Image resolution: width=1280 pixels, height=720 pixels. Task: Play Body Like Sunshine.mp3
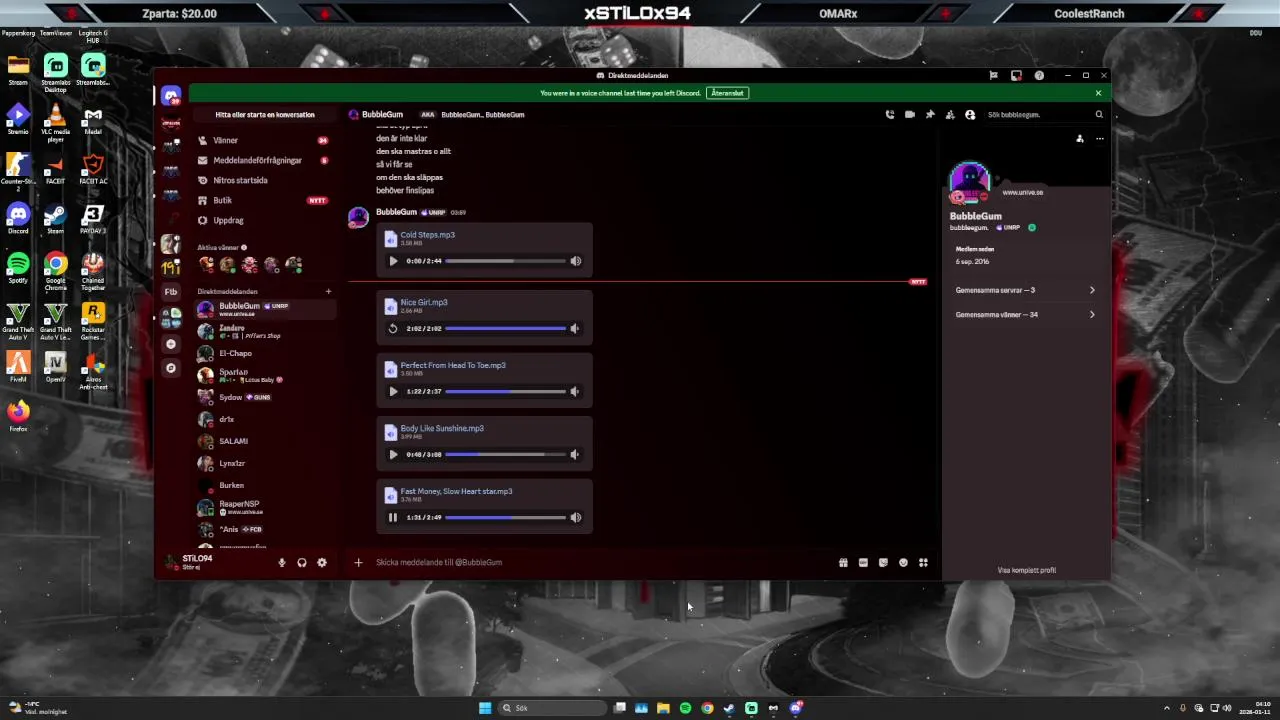pyautogui.click(x=393, y=454)
